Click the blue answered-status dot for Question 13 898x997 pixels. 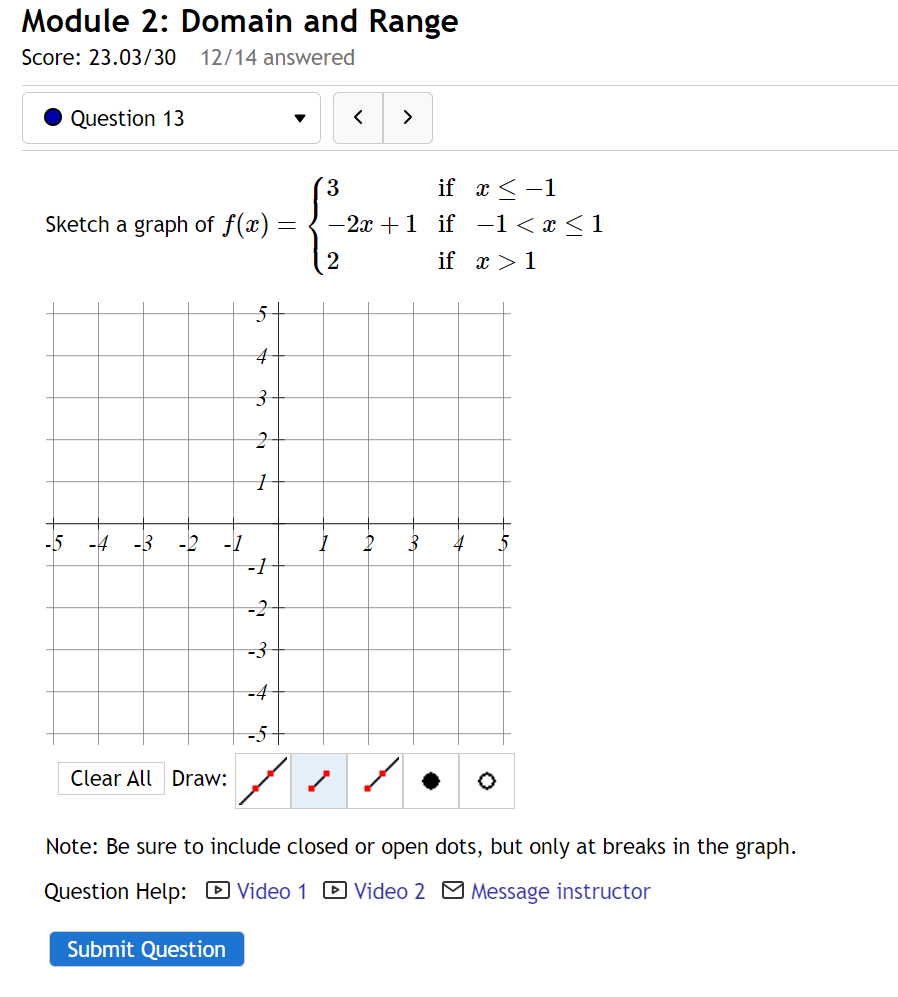coord(52,116)
